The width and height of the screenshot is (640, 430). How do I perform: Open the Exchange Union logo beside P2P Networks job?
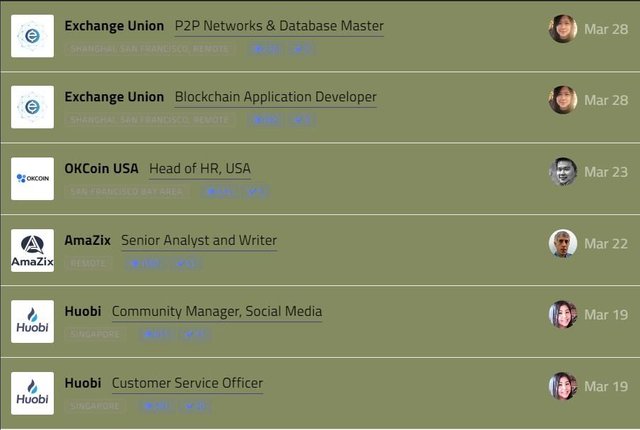[32, 36]
